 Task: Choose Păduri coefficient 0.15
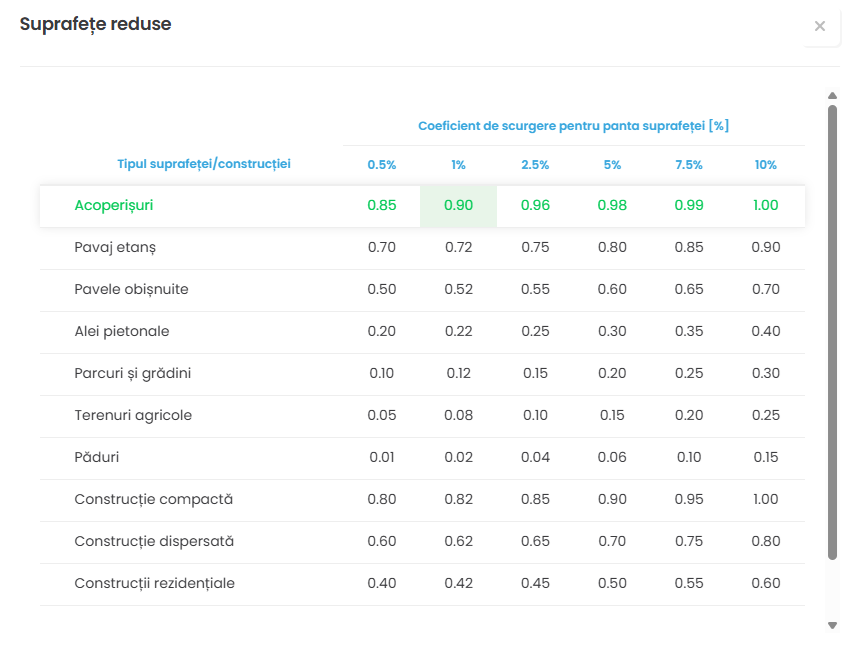click(765, 457)
